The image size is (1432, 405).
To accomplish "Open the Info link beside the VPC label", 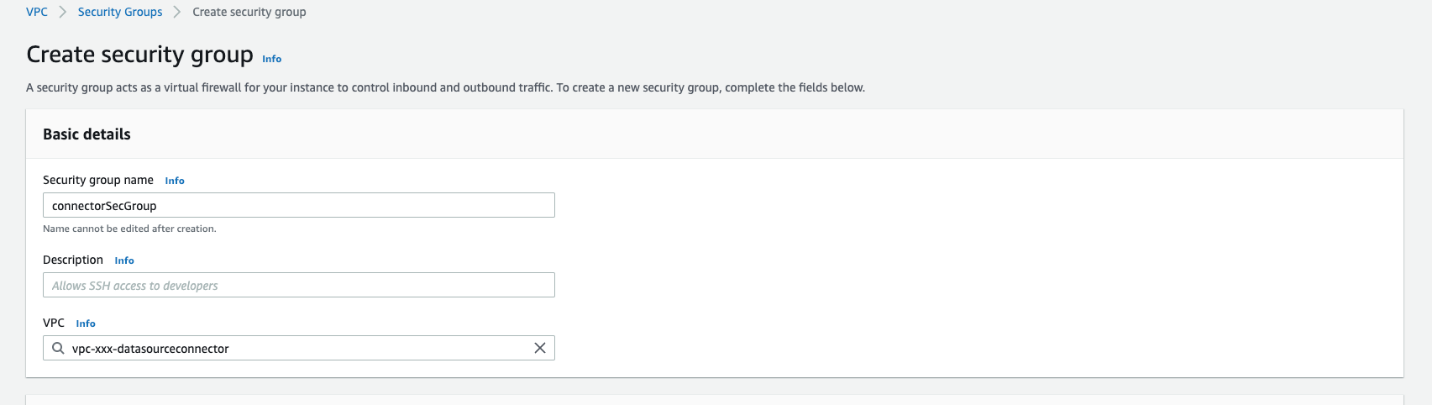I will 86,324.
